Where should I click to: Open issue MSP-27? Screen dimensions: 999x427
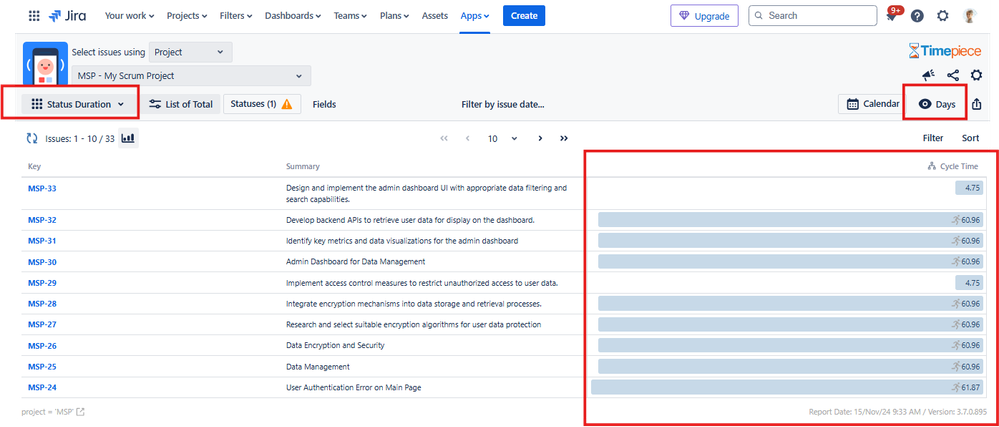click(x=42, y=324)
